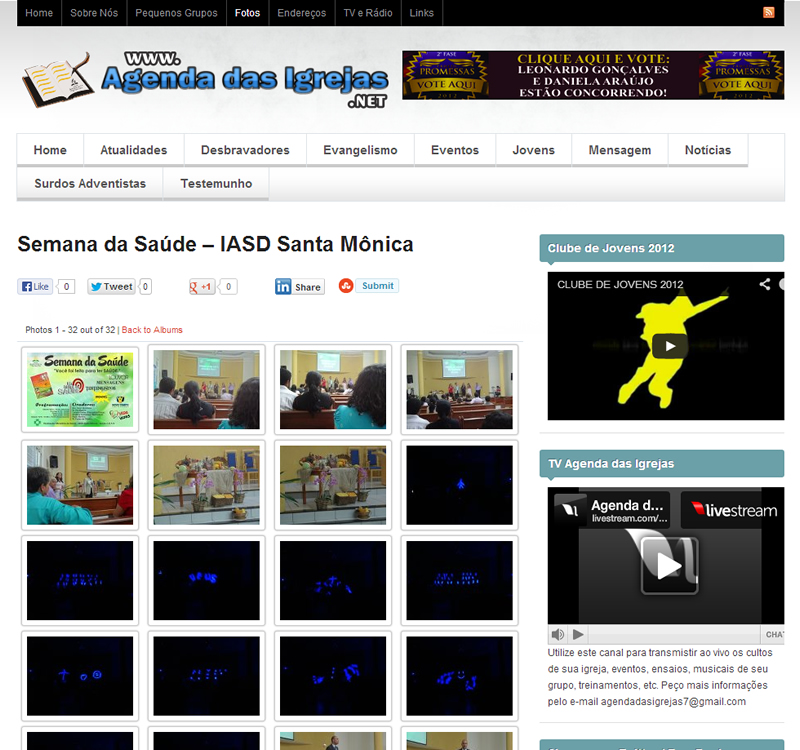Open first fruit and flowers table thumbnail
Screen dimensions: 800x750
click(x=207, y=485)
